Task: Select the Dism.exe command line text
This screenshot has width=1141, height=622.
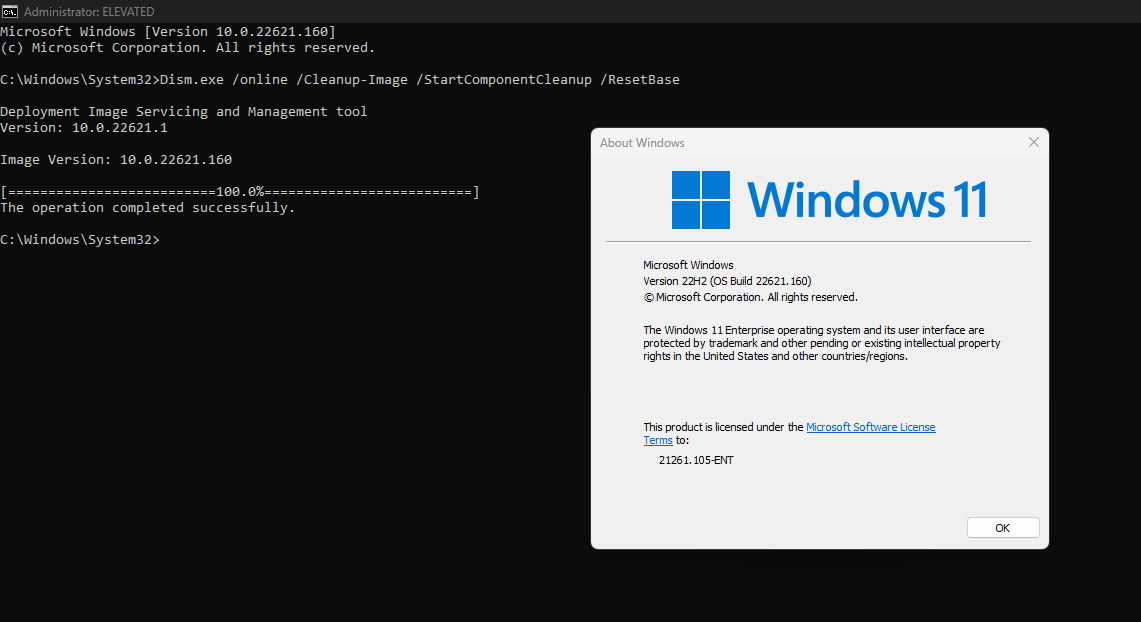Action: coord(420,79)
